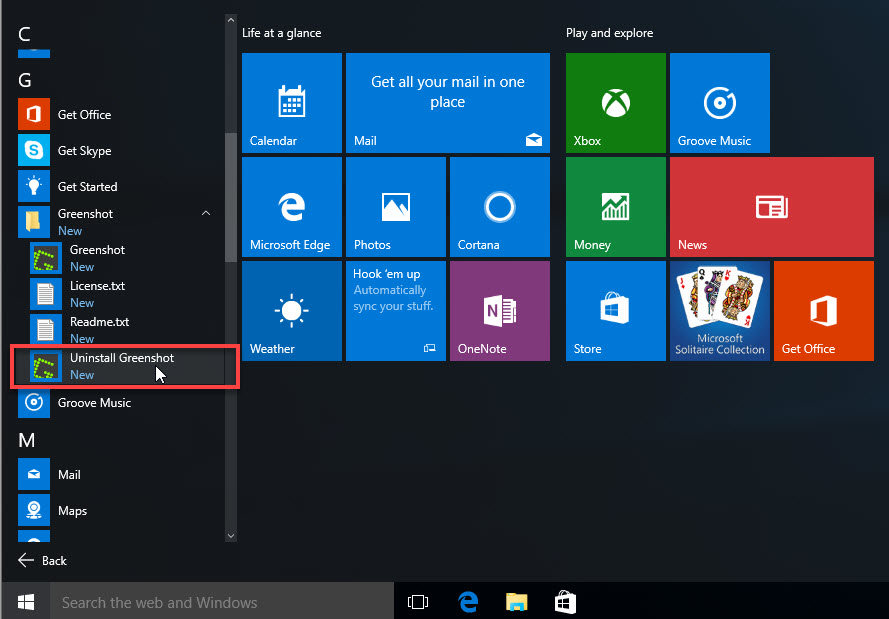Screen dimensions: 889x619
Task: Open the Calendar tile
Action: 291,103
